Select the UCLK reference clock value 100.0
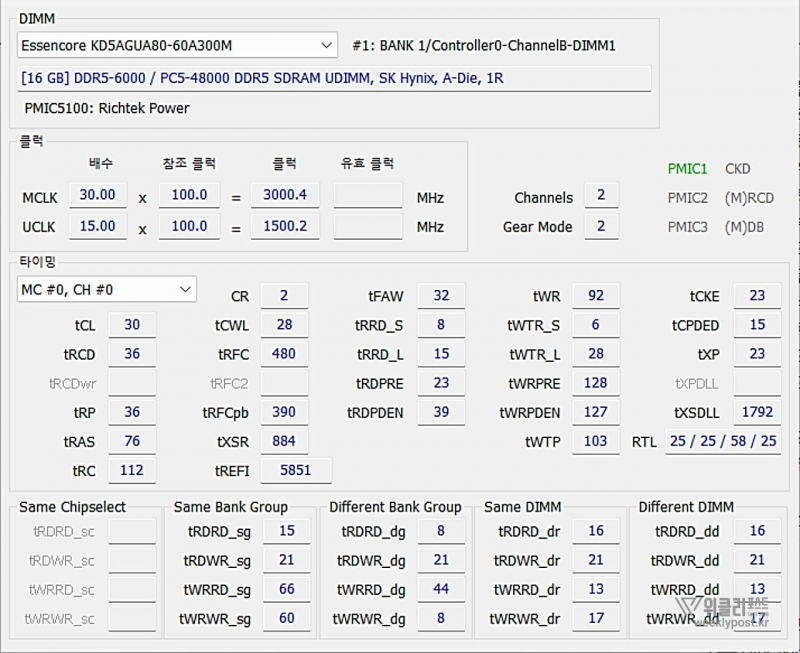800x653 pixels. 189,226
